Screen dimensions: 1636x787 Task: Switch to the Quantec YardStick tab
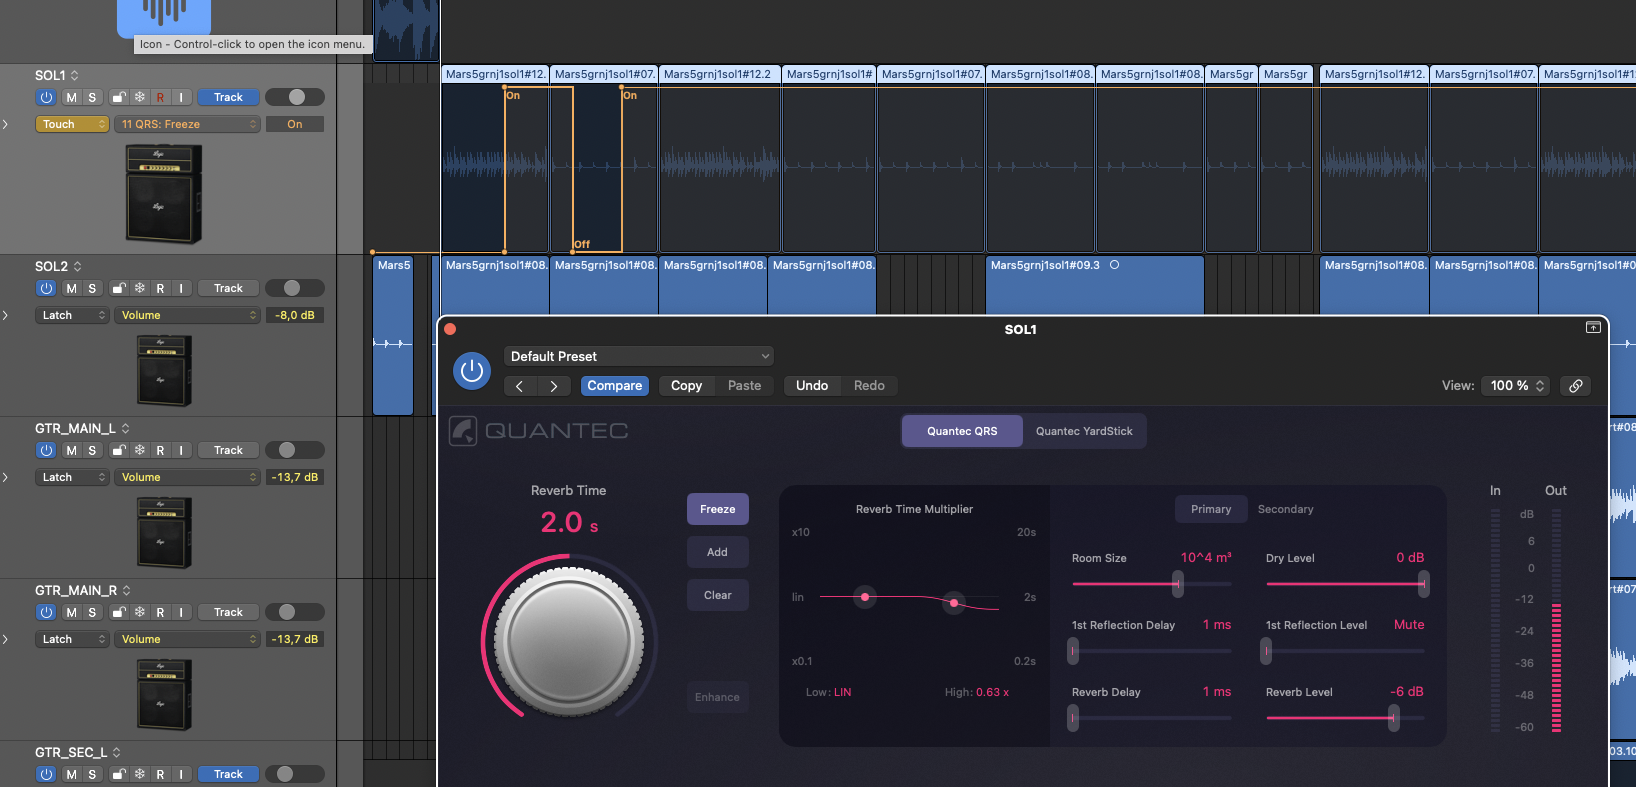tap(1084, 431)
